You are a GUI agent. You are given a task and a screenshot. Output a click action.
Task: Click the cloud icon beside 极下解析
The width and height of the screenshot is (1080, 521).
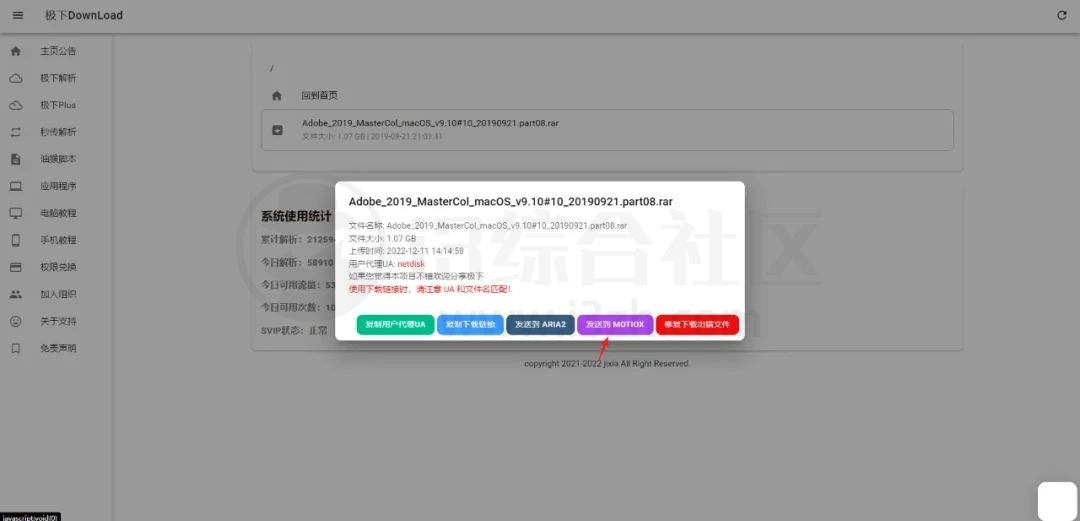click(16, 79)
